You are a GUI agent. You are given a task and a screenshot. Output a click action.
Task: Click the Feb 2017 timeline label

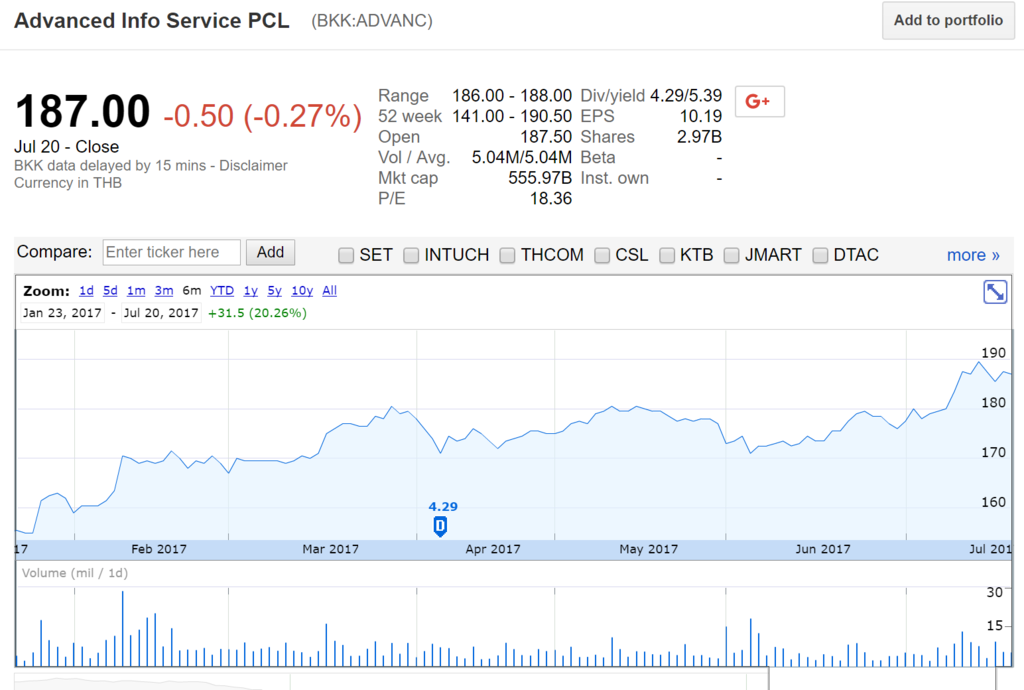pos(159,549)
